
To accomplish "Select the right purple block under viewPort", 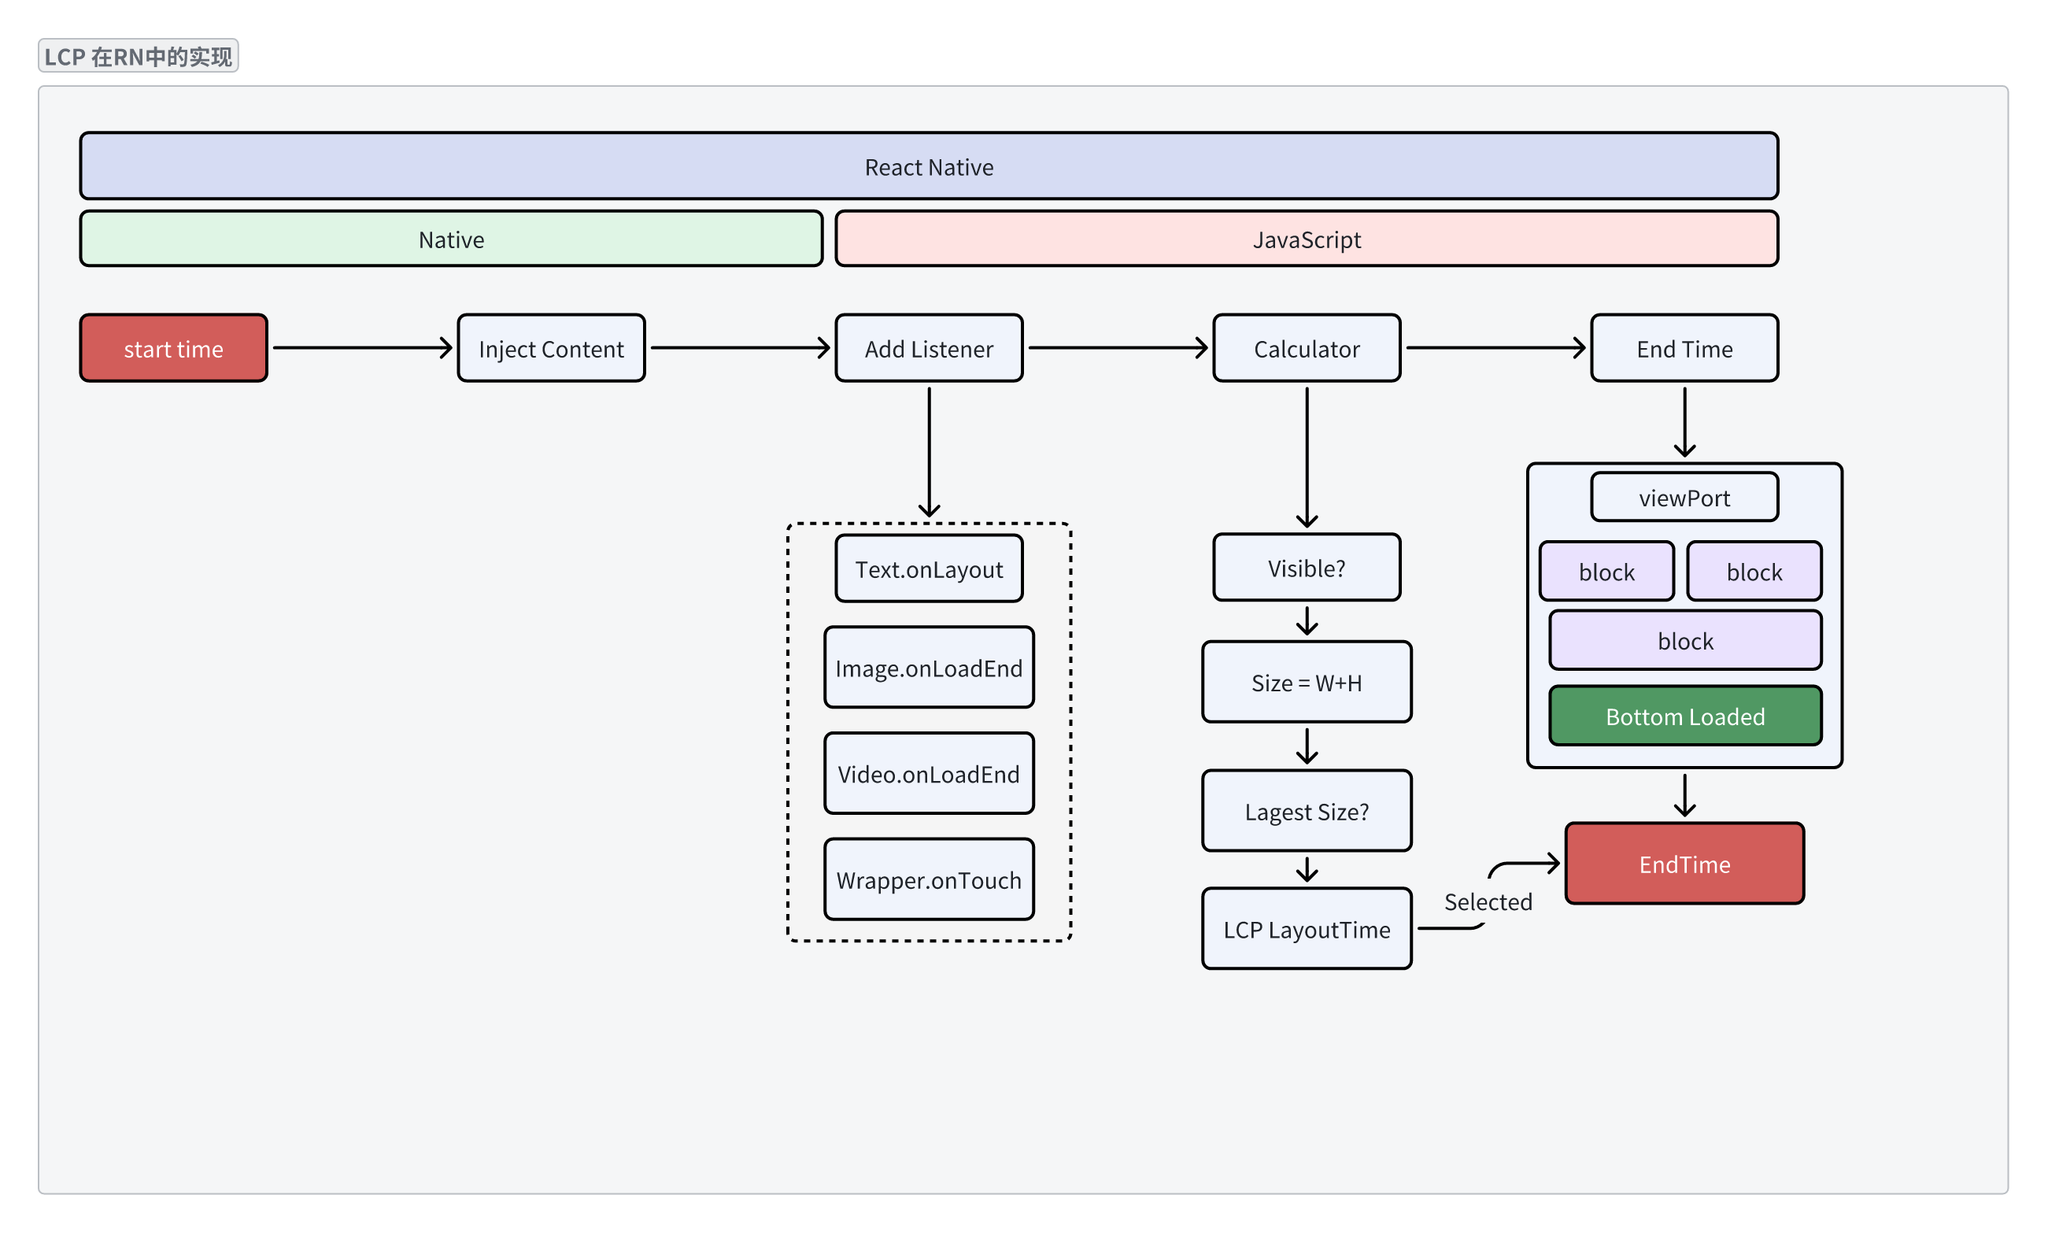I will [x=1755, y=572].
